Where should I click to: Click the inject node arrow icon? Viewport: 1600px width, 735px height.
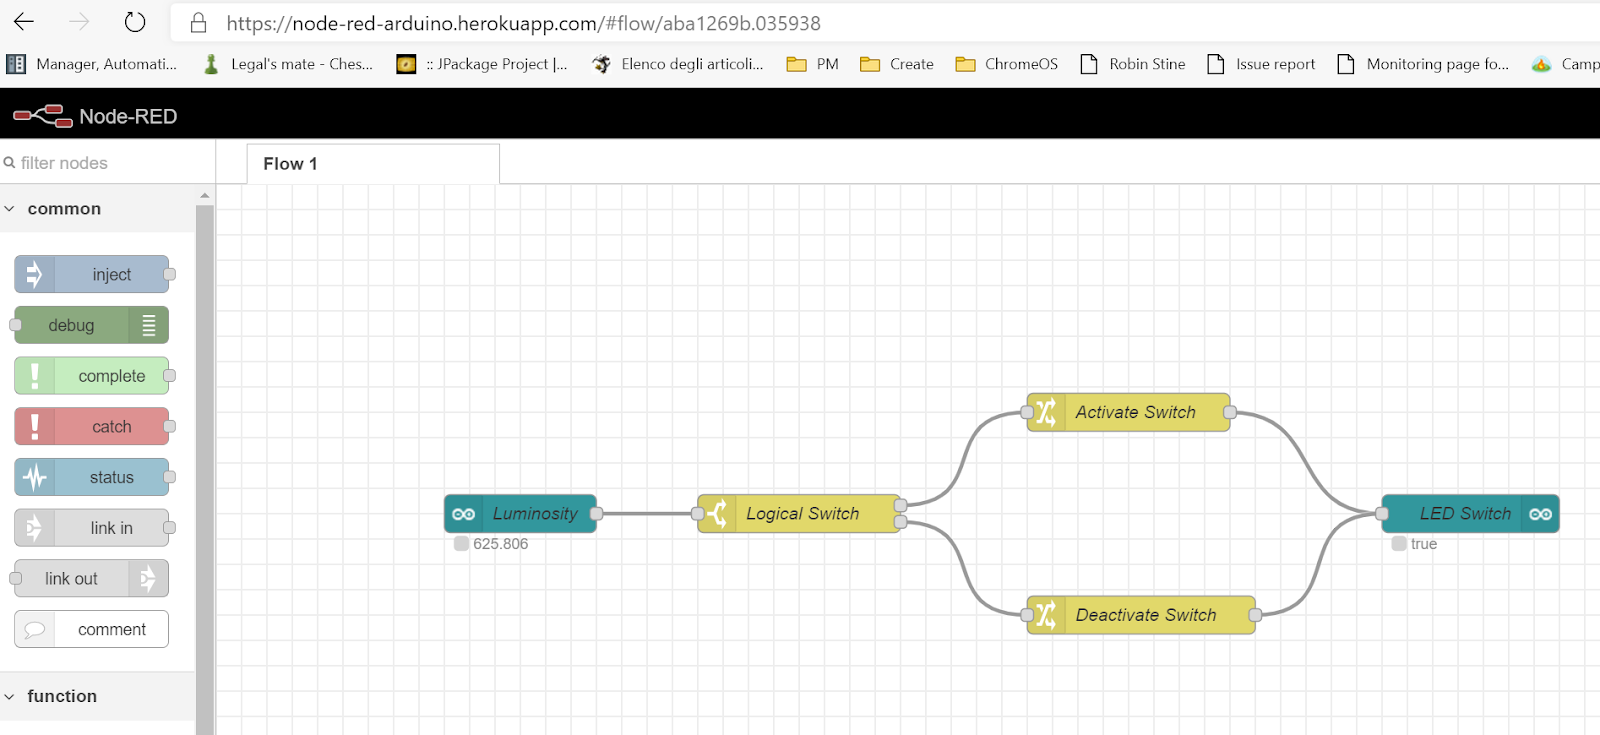click(x=34, y=274)
